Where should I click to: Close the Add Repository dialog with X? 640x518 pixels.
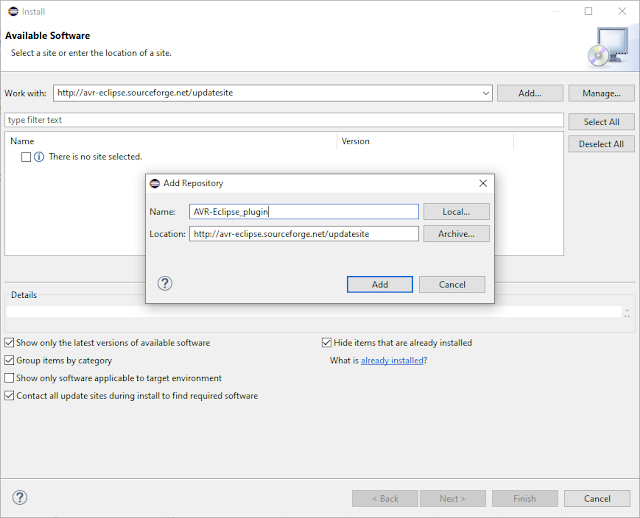(x=483, y=183)
